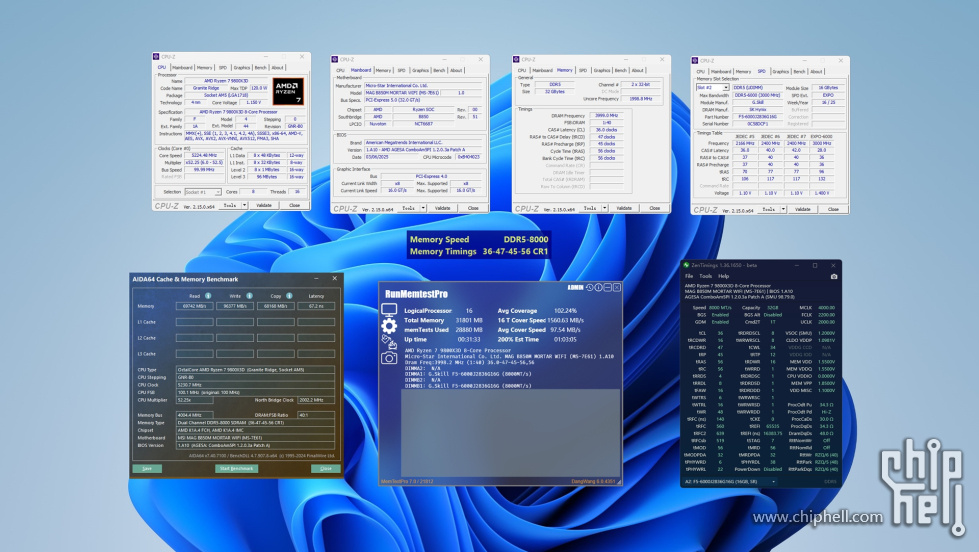The width and height of the screenshot is (979, 552).
Task: Click the CPU Type field in AIDA64
Action: click(255, 370)
